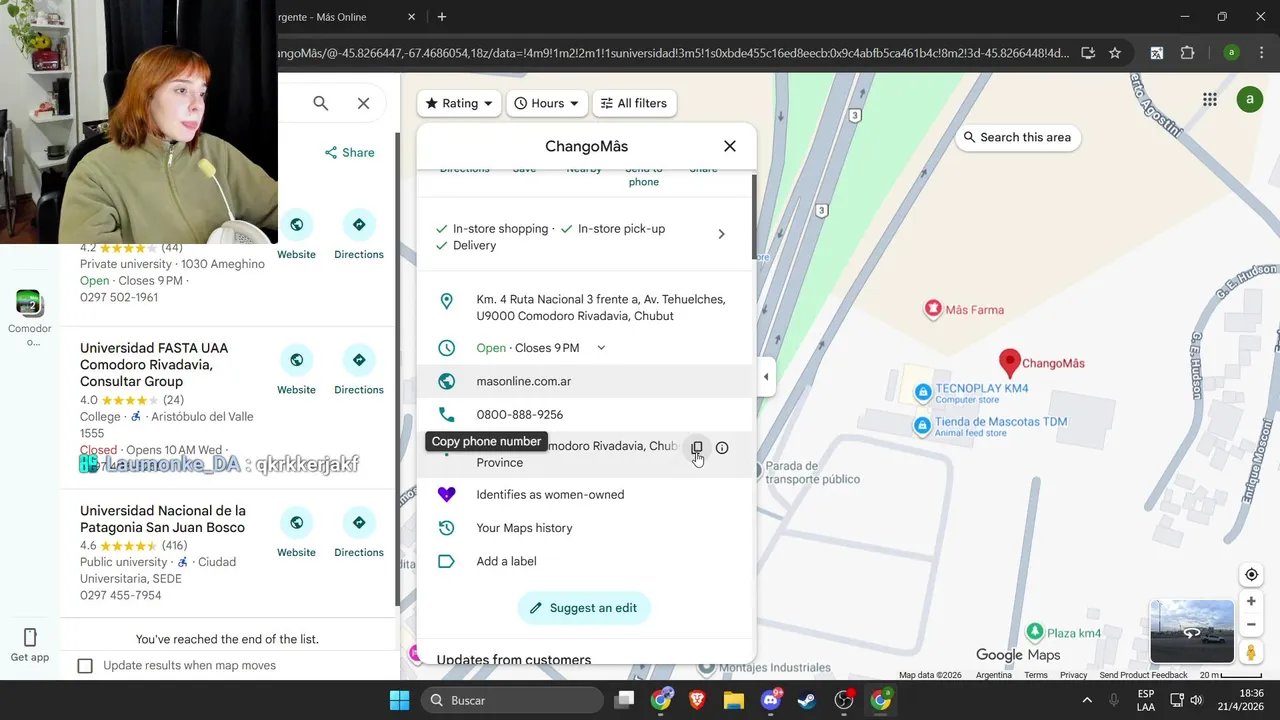Click the Send Product Feedback link
This screenshot has width=1280, height=720.
click(1143, 675)
